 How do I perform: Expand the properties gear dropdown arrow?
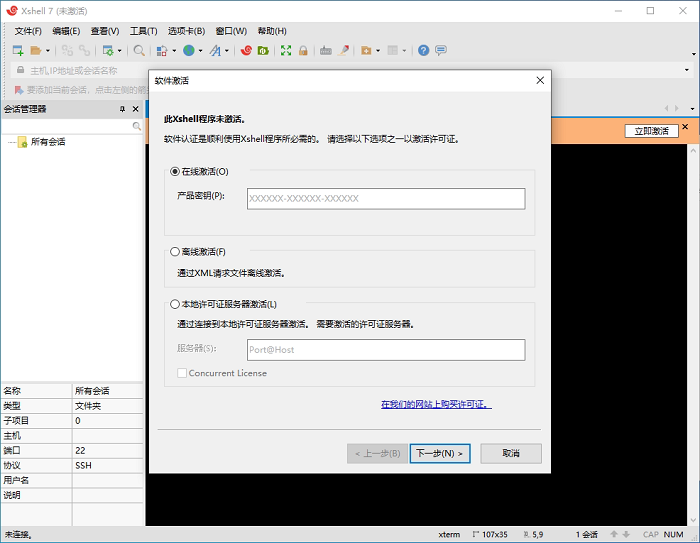(x=120, y=50)
